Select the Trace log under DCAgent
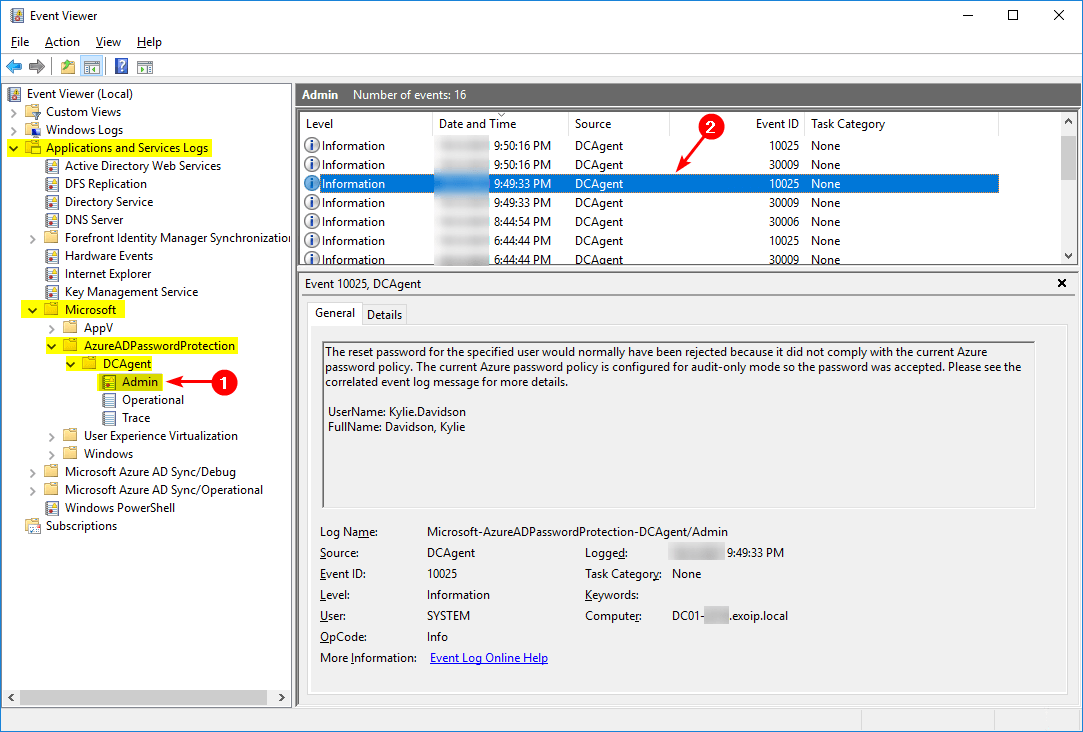 coord(136,418)
